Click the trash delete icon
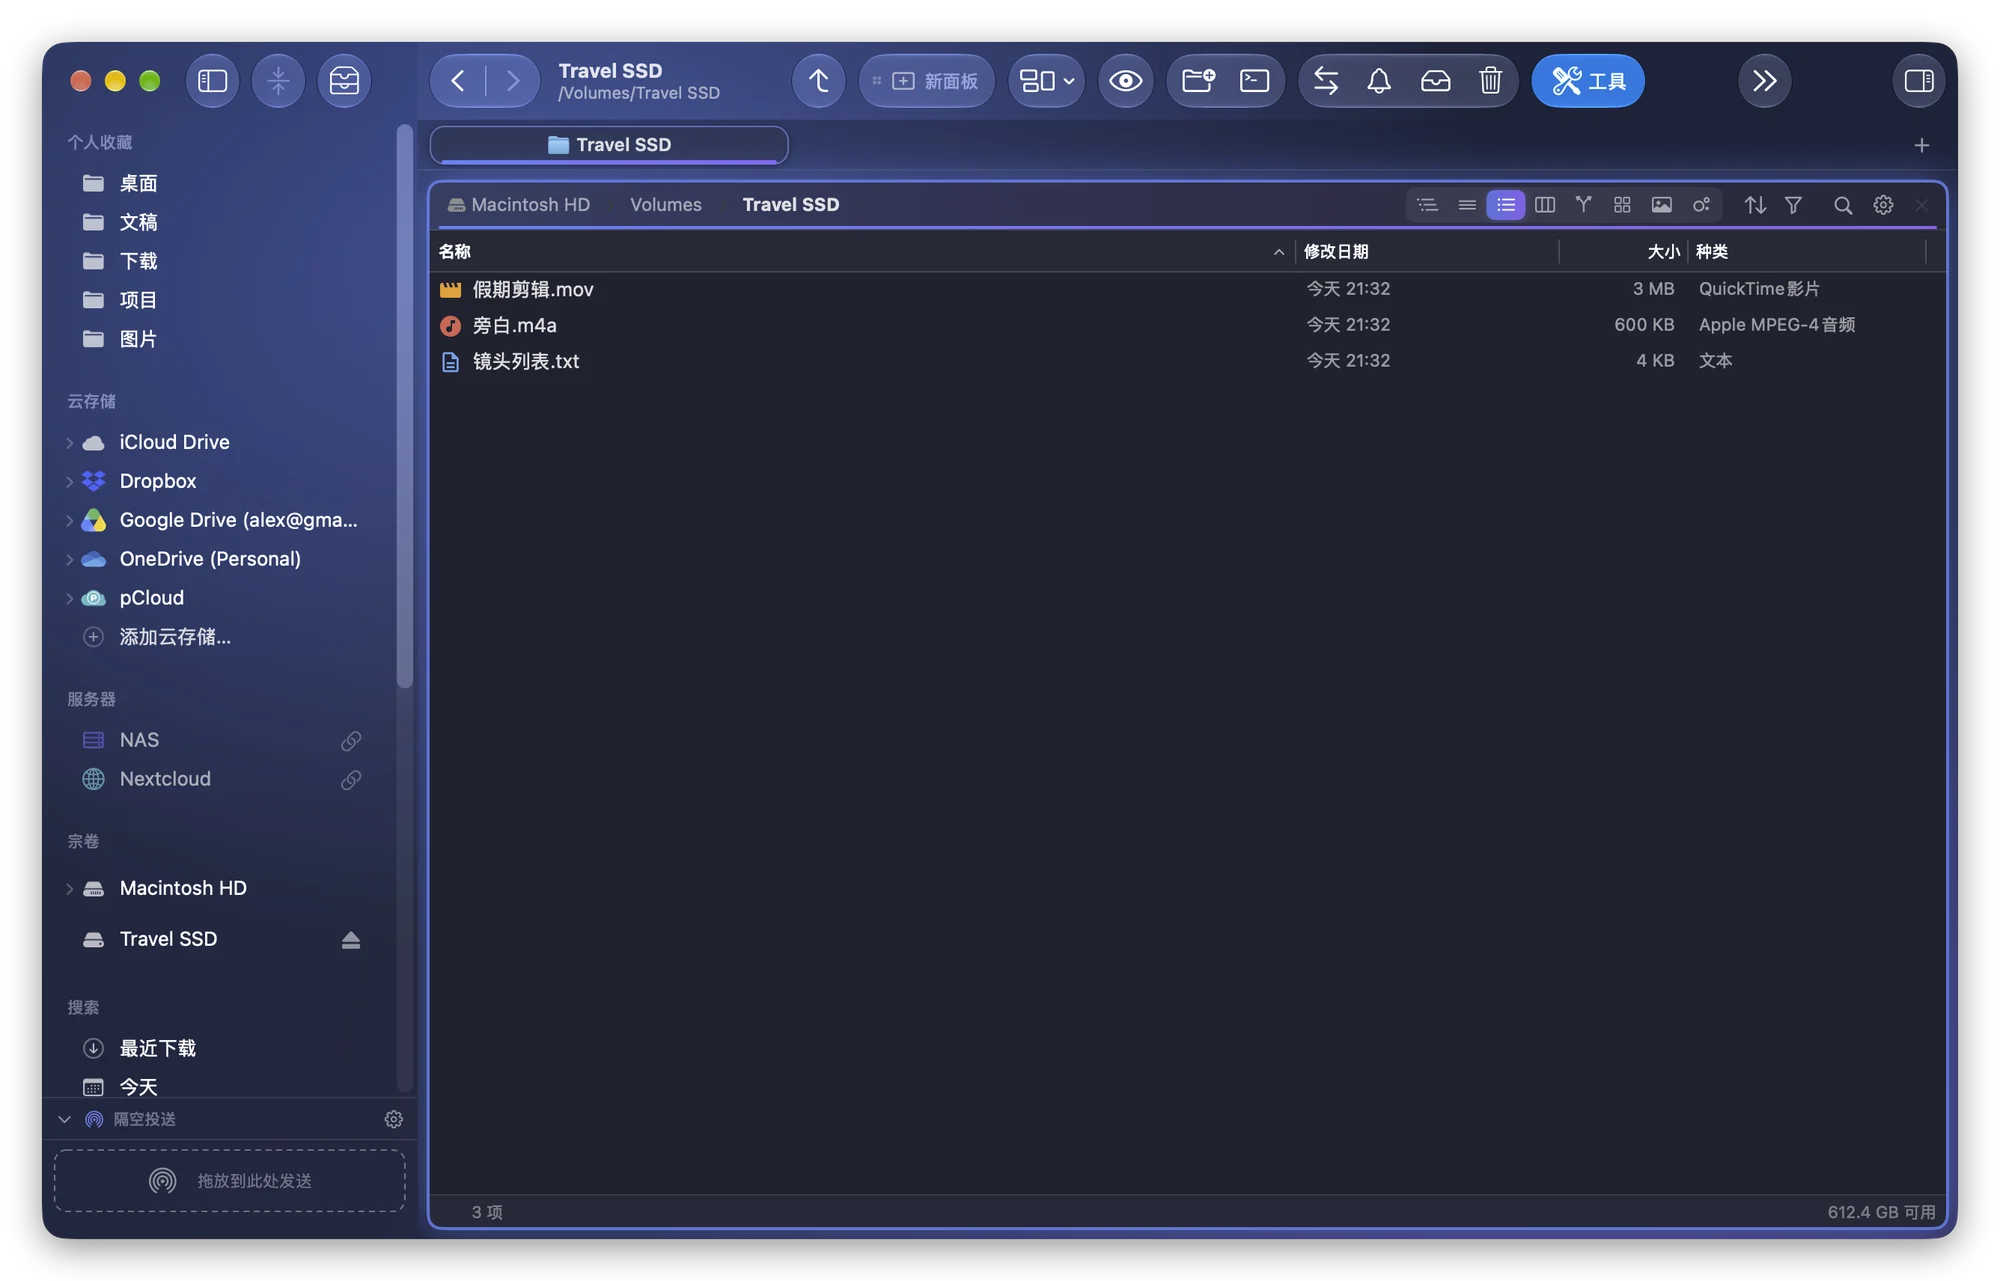The height and width of the screenshot is (1281, 2000). point(1490,81)
